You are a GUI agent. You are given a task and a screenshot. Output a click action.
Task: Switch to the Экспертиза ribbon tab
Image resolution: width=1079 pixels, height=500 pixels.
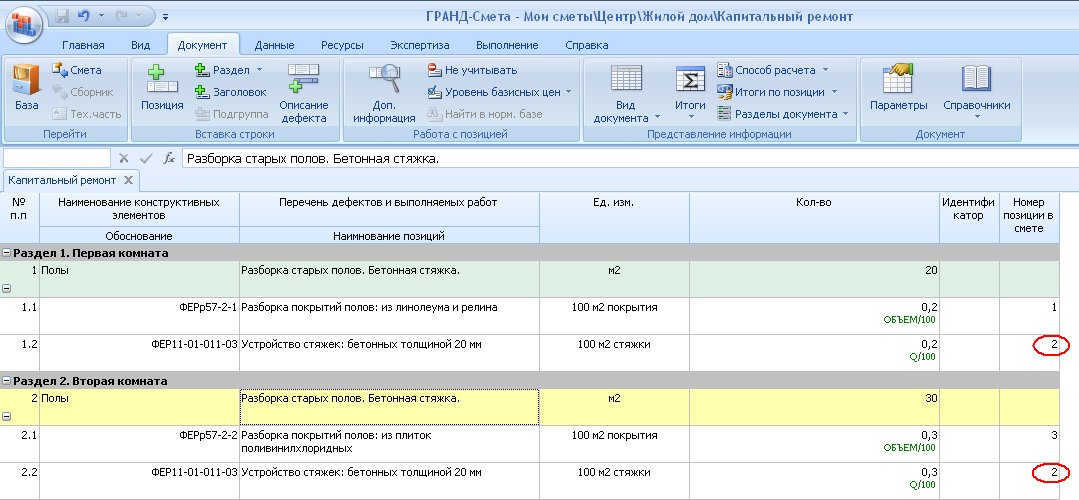[420, 45]
